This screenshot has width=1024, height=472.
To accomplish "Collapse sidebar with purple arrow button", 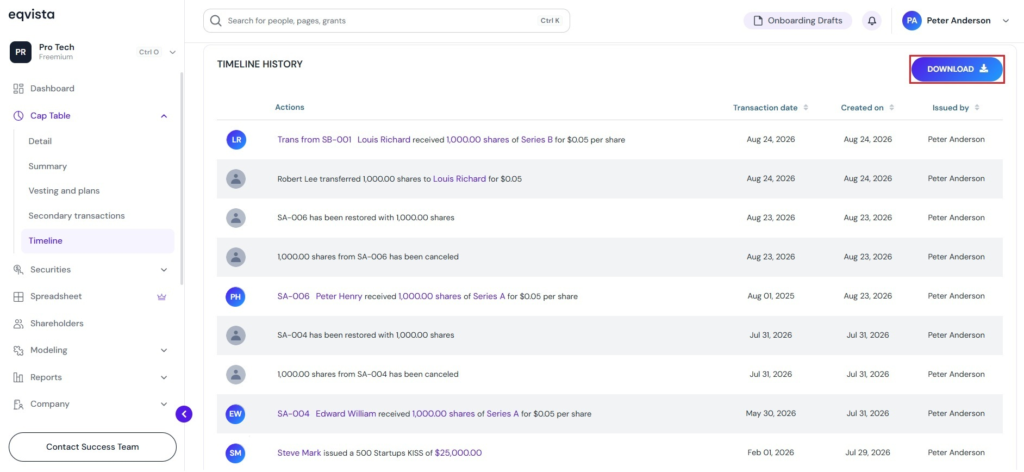I will click(x=184, y=414).
